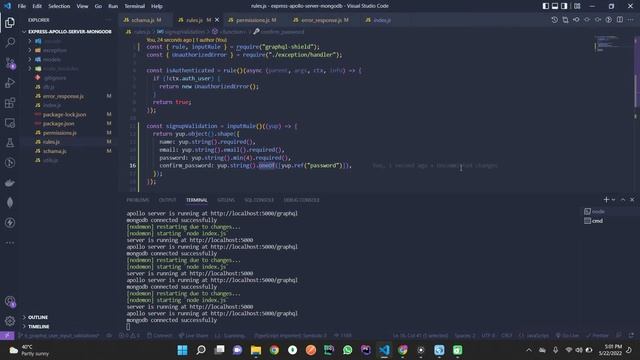Open File Explorer from taskbar
640x360 pixels.
pos(256,350)
